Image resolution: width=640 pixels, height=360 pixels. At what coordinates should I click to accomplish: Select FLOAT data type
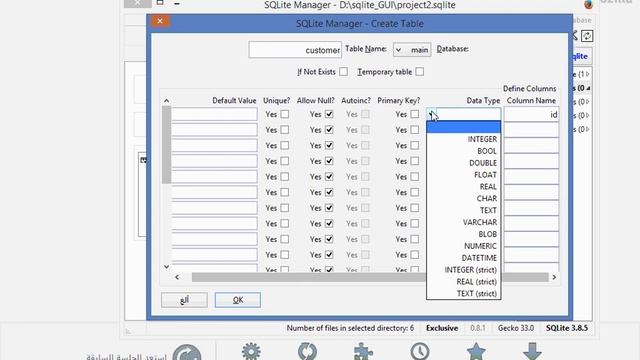464,175
